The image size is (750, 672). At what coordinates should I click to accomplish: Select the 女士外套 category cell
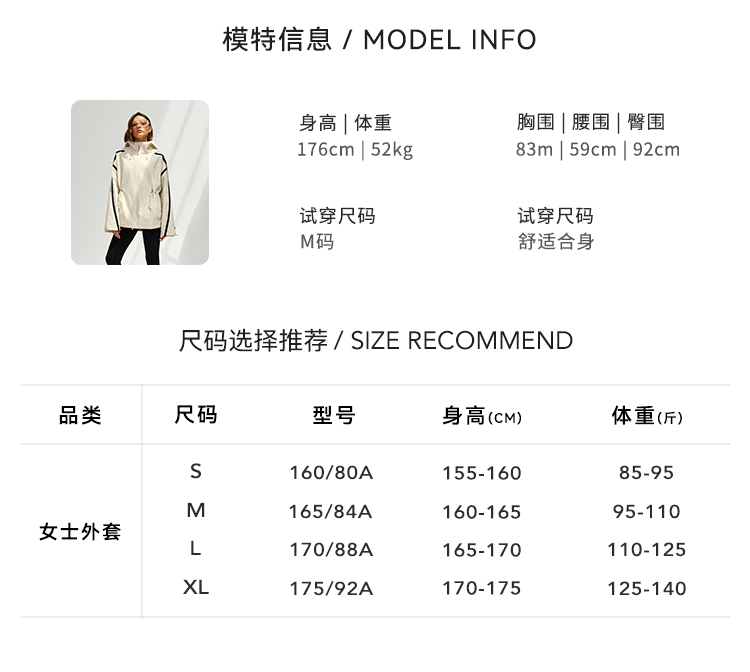click(80, 531)
